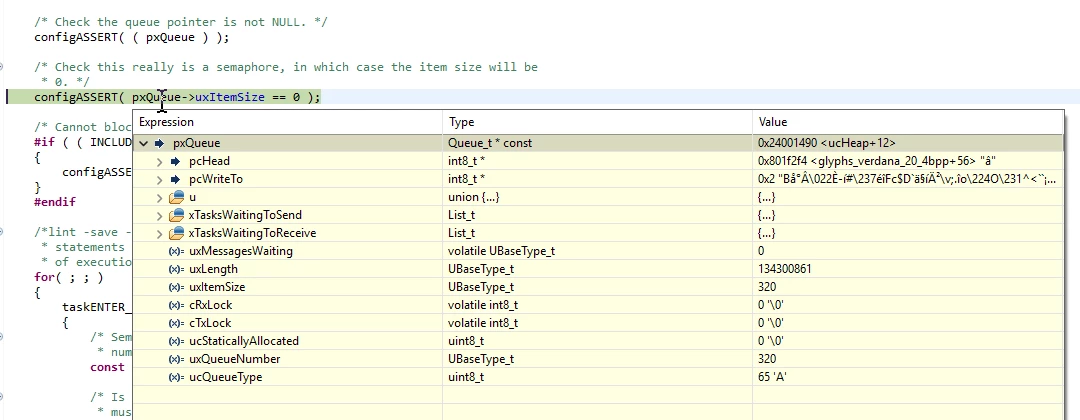Image resolution: width=1080 pixels, height=420 pixels.
Task: Click the struct icon beside u
Action: coord(176,197)
